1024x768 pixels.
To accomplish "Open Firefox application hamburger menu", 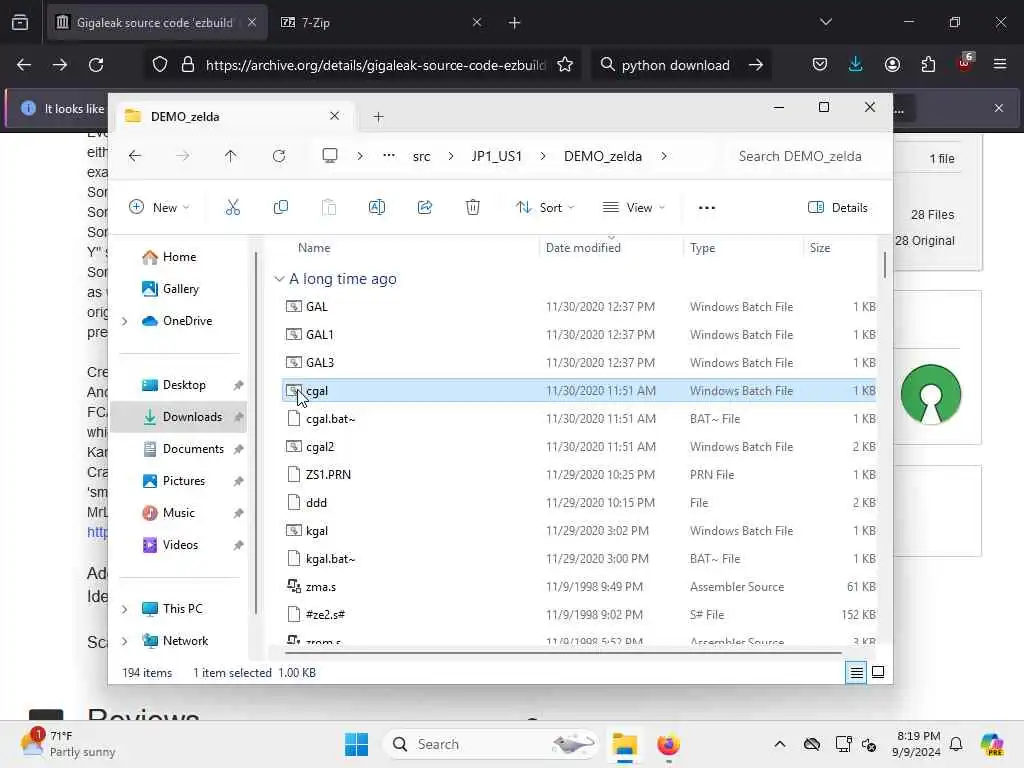I will click(1000, 65).
